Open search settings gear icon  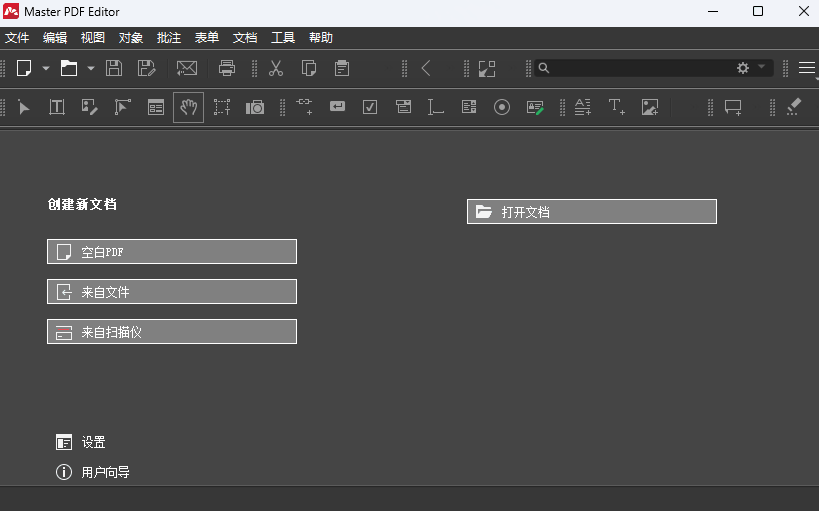[x=743, y=68]
